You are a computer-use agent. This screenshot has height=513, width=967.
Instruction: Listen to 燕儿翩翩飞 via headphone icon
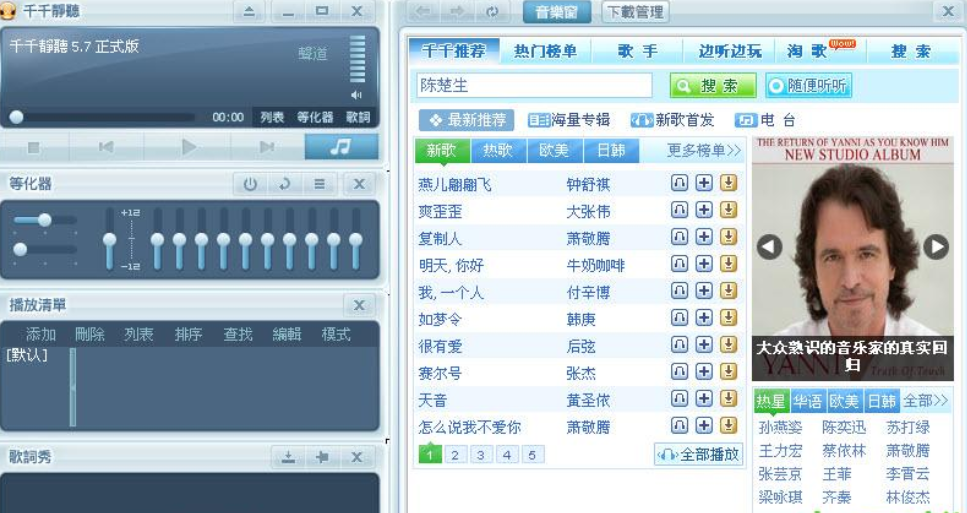pos(679,183)
